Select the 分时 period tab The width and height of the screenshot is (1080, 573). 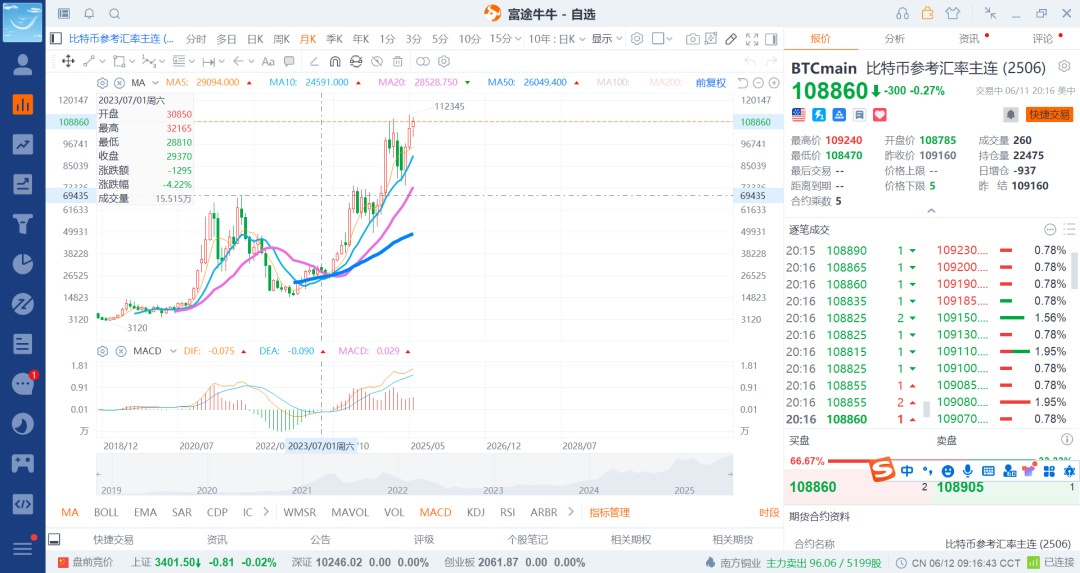(196, 39)
